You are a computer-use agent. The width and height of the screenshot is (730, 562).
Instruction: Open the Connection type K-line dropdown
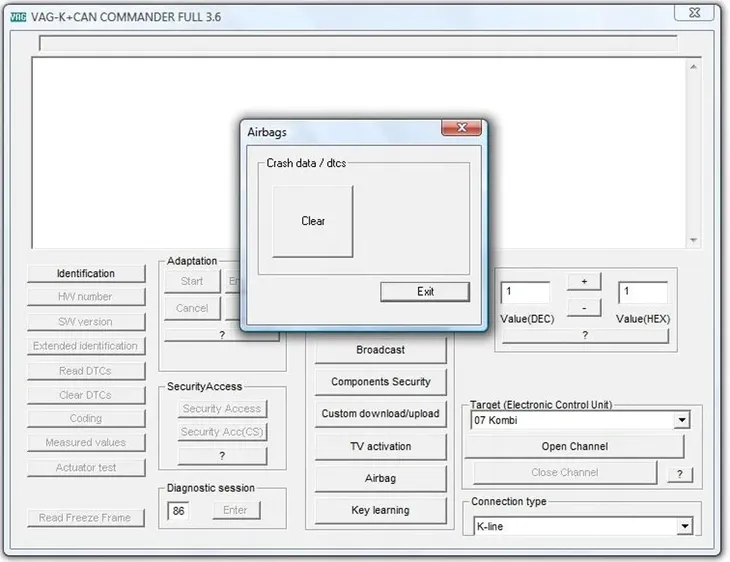(x=684, y=527)
